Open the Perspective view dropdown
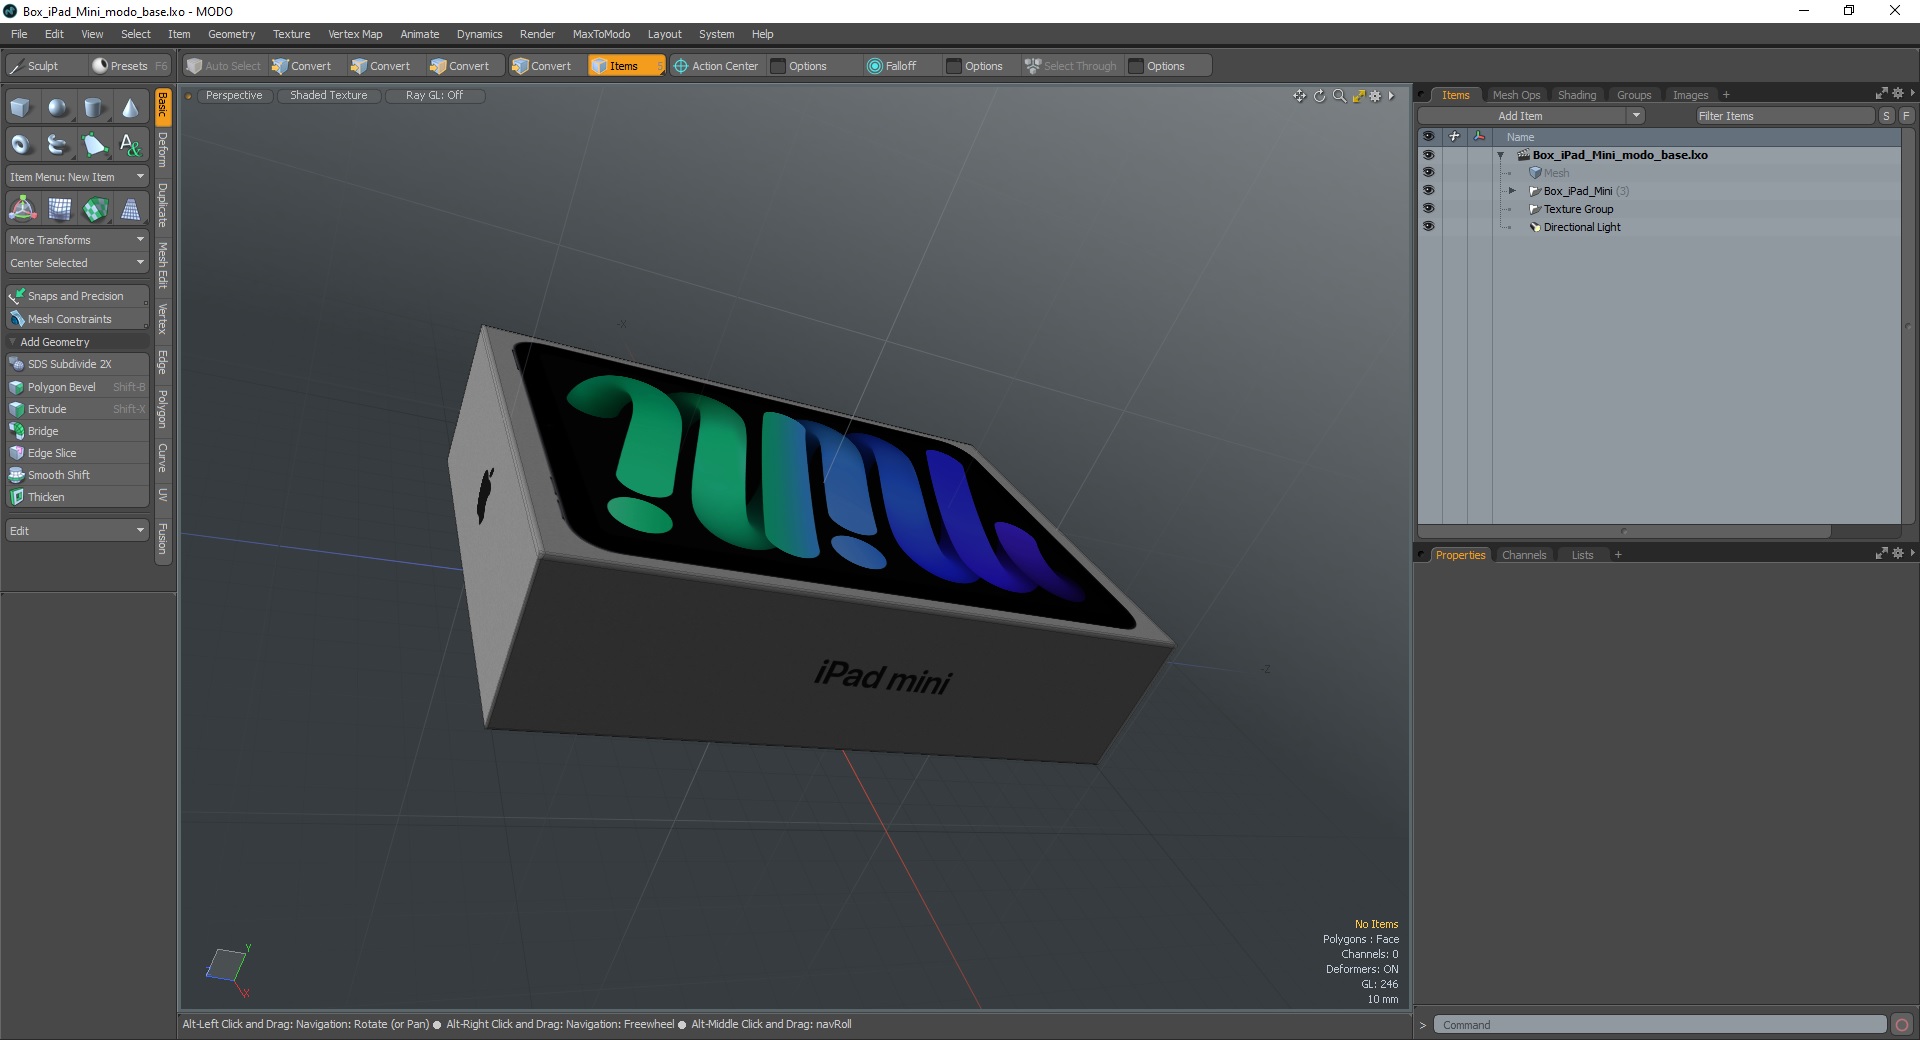1920x1040 pixels. click(x=234, y=95)
